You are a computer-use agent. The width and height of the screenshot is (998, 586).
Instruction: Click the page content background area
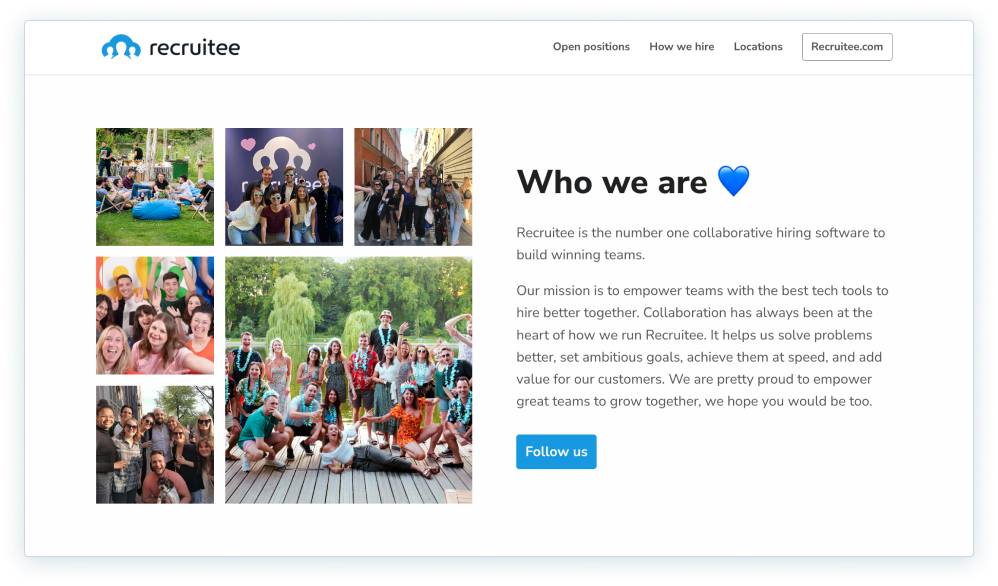[x=500, y=530]
